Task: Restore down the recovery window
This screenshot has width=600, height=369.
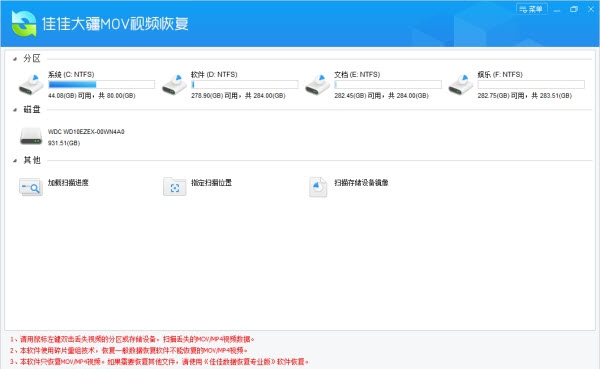Action: 574,9
